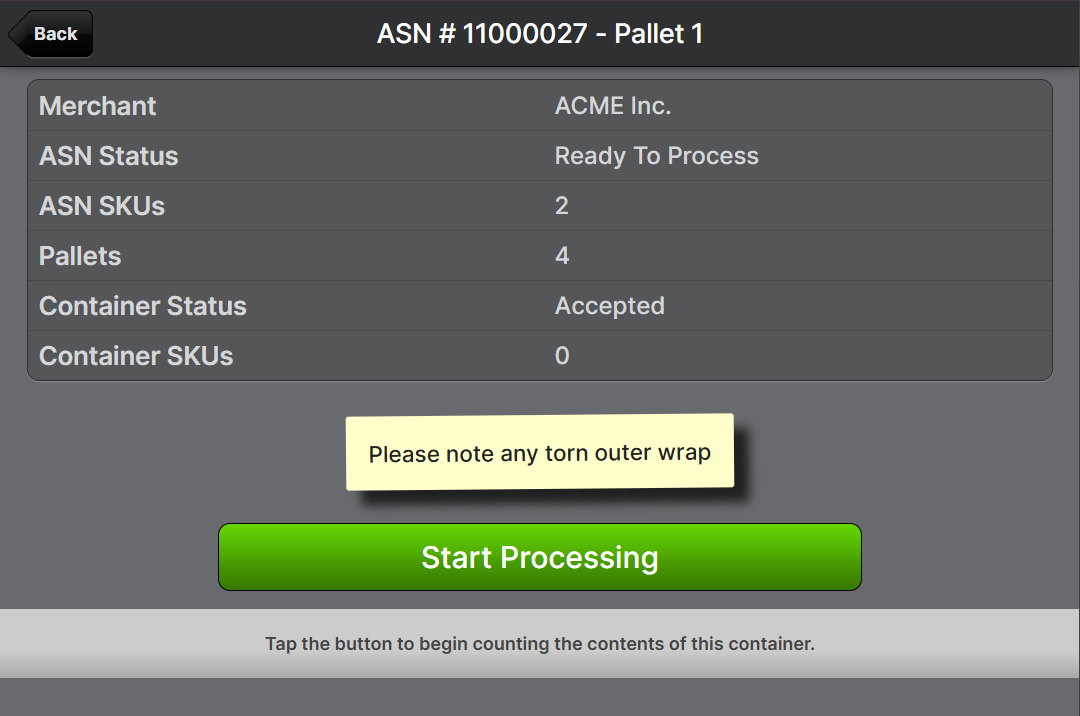Click the instruction text about counting contents
The image size is (1080, 716).
click(x=540, y=644)
